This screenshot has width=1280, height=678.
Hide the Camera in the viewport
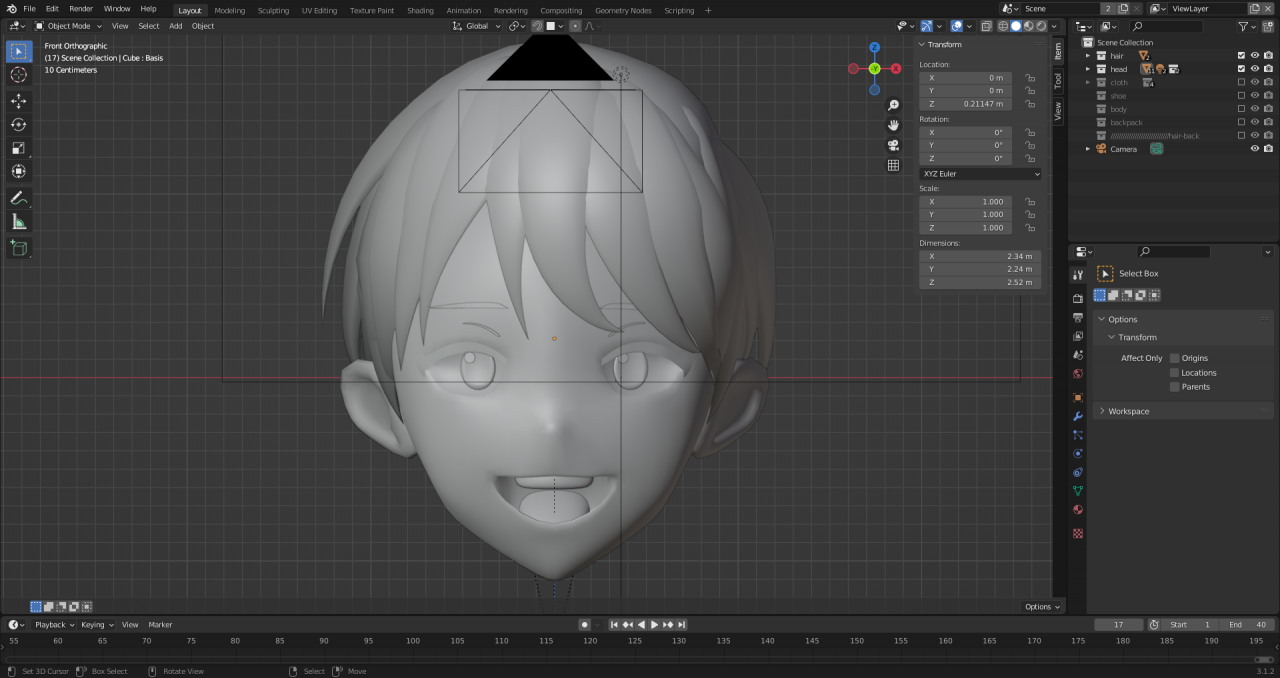pos(1254,149)
